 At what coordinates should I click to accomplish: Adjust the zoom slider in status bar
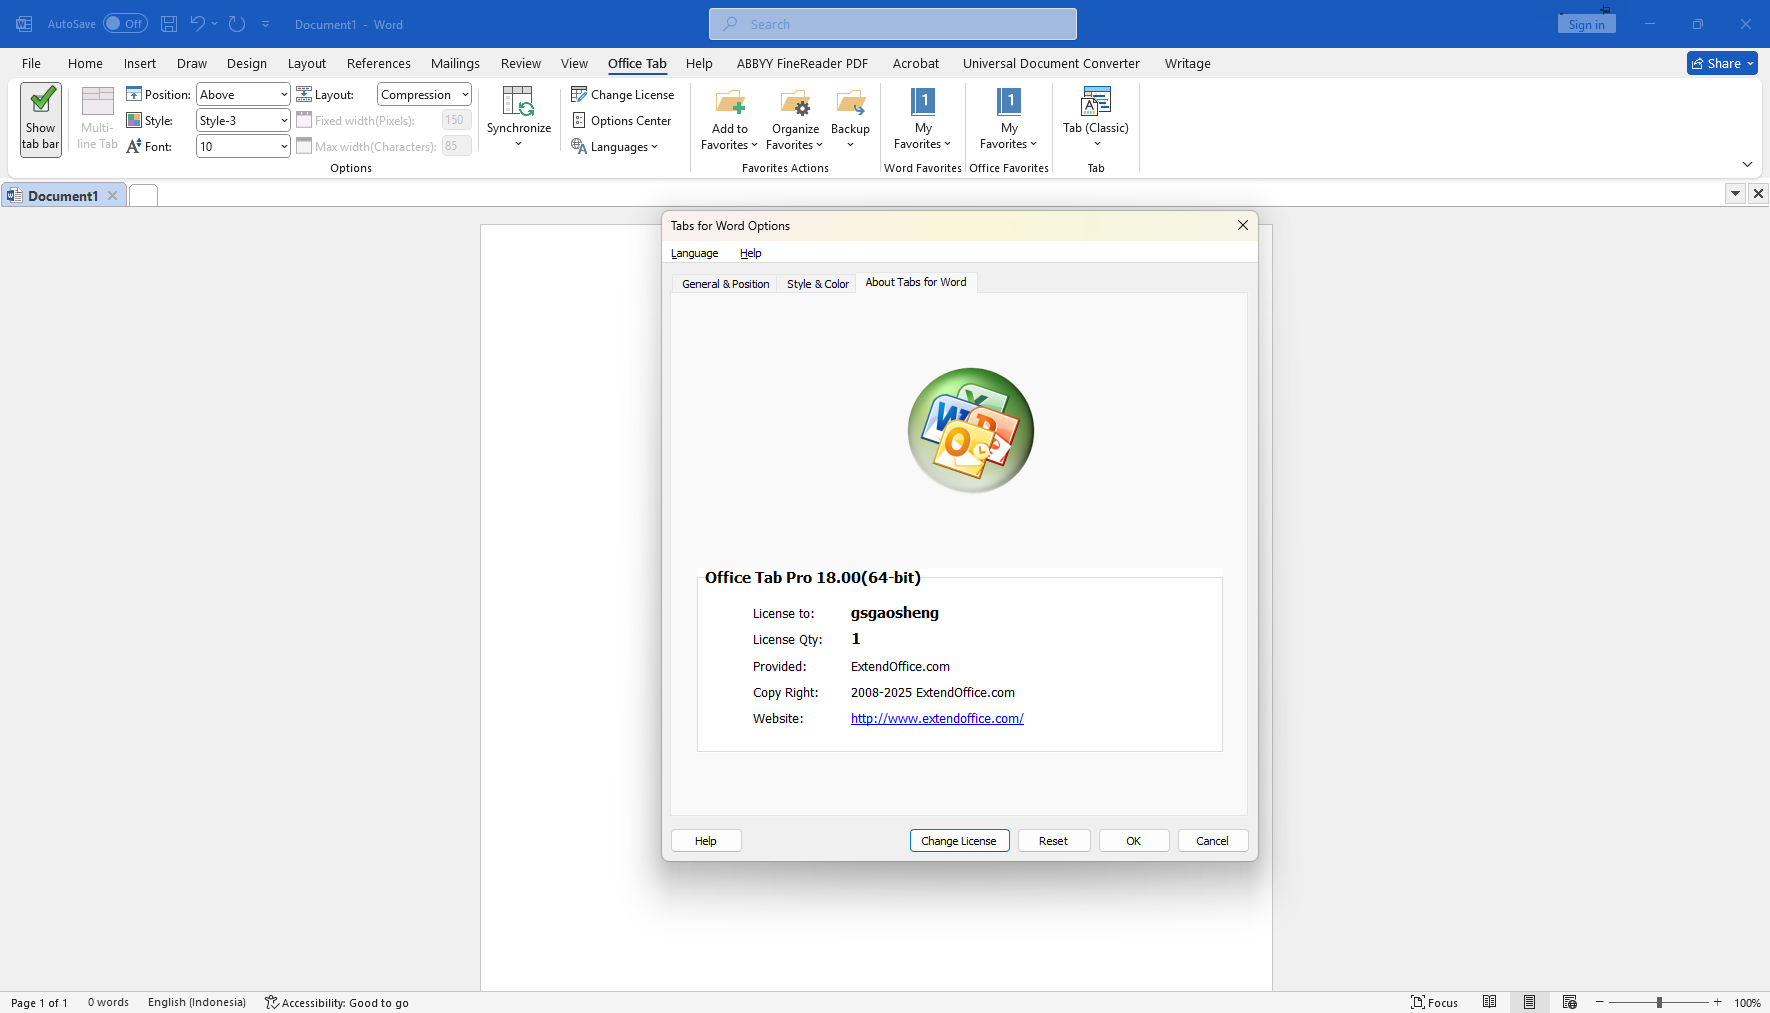[x=1659, y=1002]
